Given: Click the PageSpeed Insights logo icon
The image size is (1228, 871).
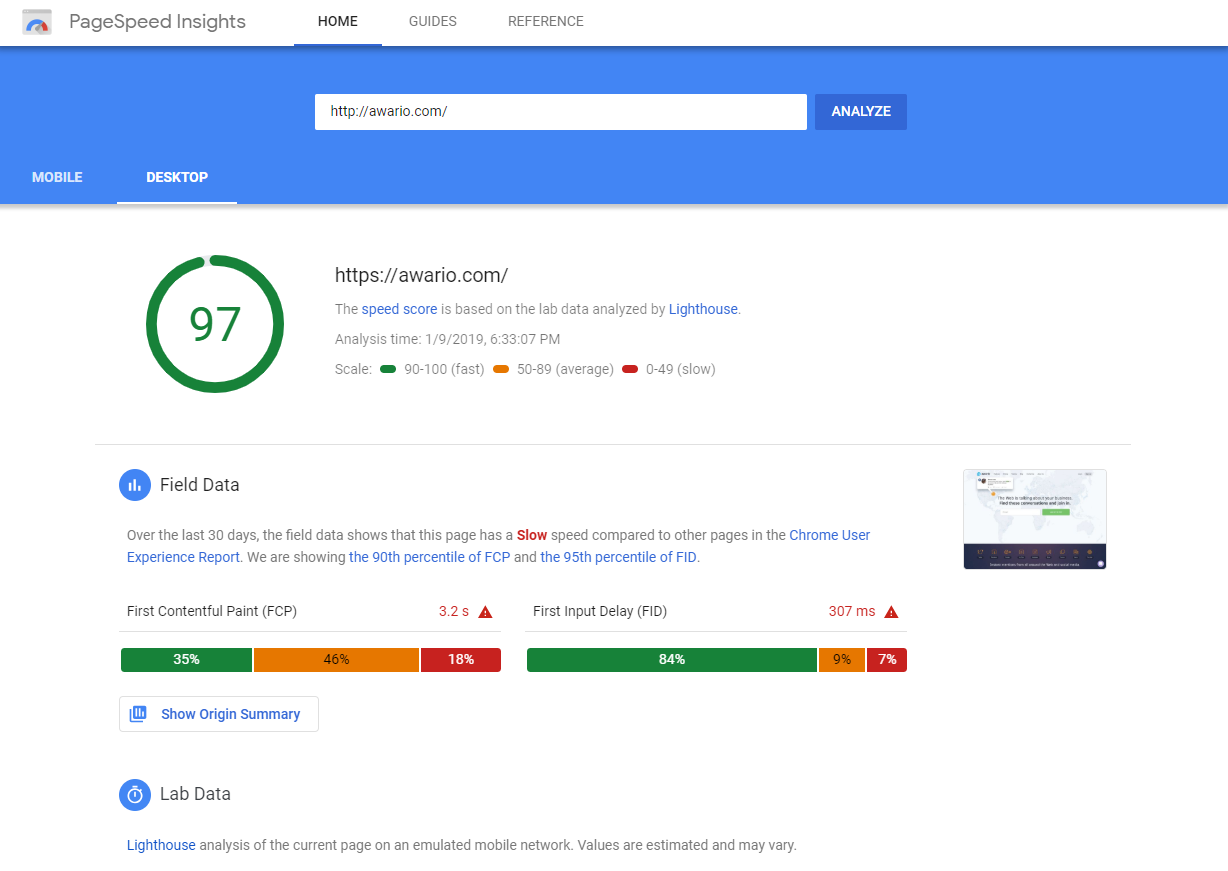Looking at the screenshot, I should click(x=37, y=22).
